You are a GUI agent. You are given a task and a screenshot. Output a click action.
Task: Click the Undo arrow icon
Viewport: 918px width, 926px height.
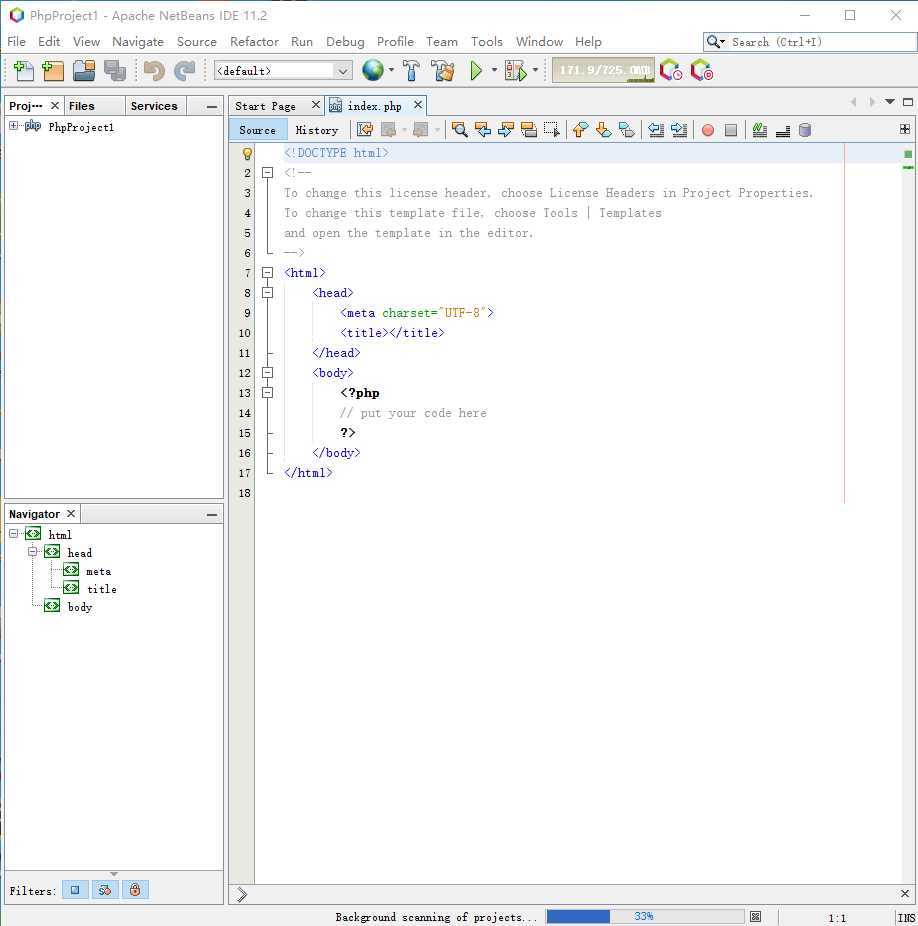point(154,71)
